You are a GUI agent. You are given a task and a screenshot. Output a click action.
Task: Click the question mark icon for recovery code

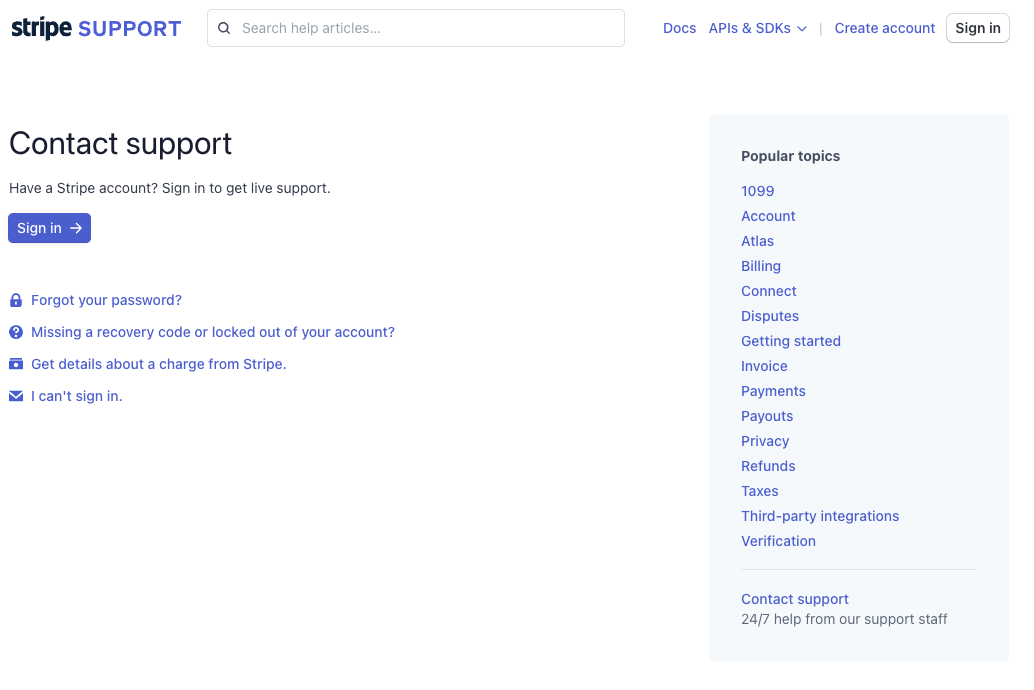pyautogui.click(x=16, y=332)
